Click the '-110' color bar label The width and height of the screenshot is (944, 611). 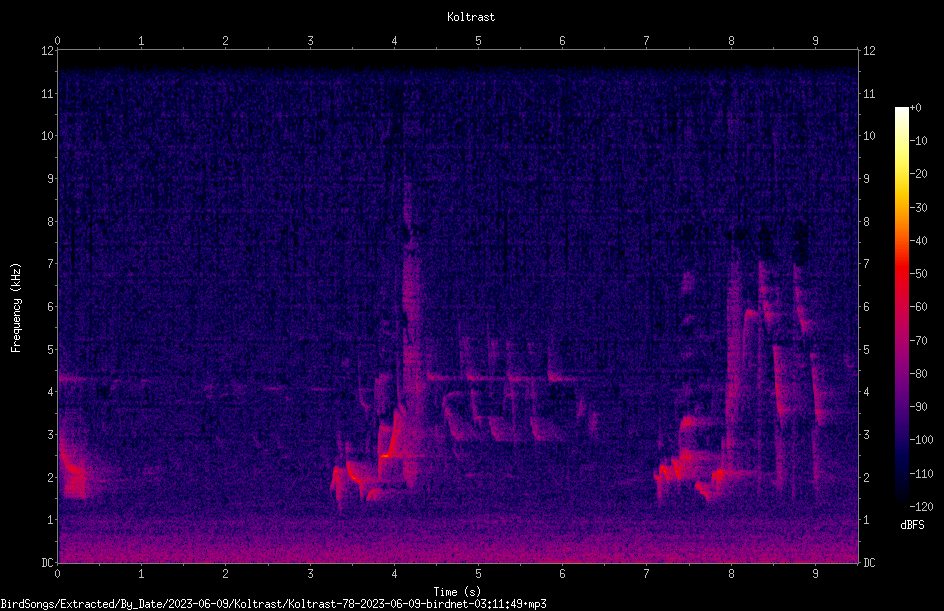[922, 474]
